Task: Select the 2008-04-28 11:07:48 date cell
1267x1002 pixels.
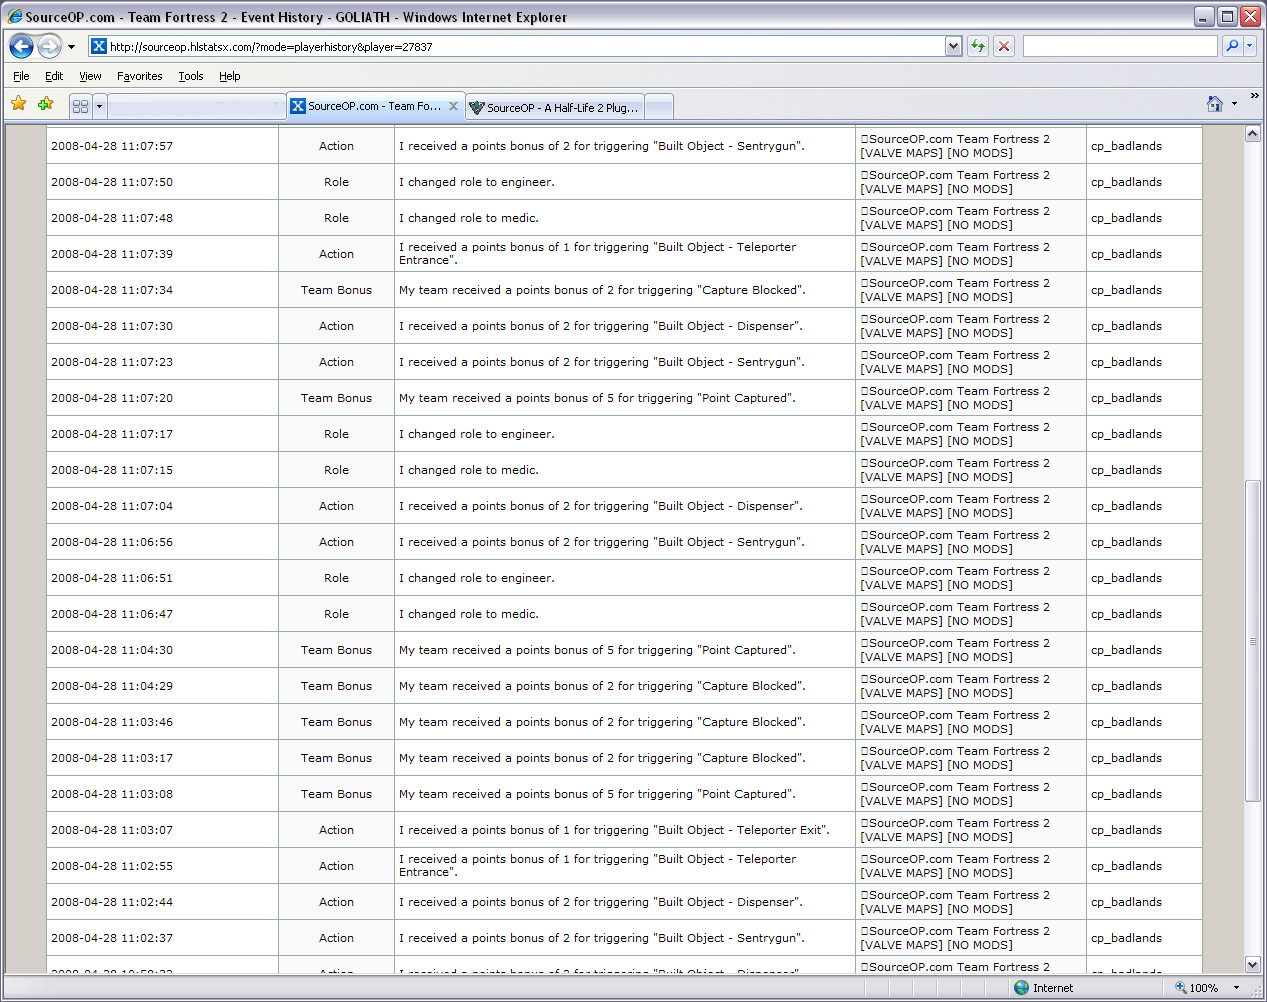Action: pos(112,218)
